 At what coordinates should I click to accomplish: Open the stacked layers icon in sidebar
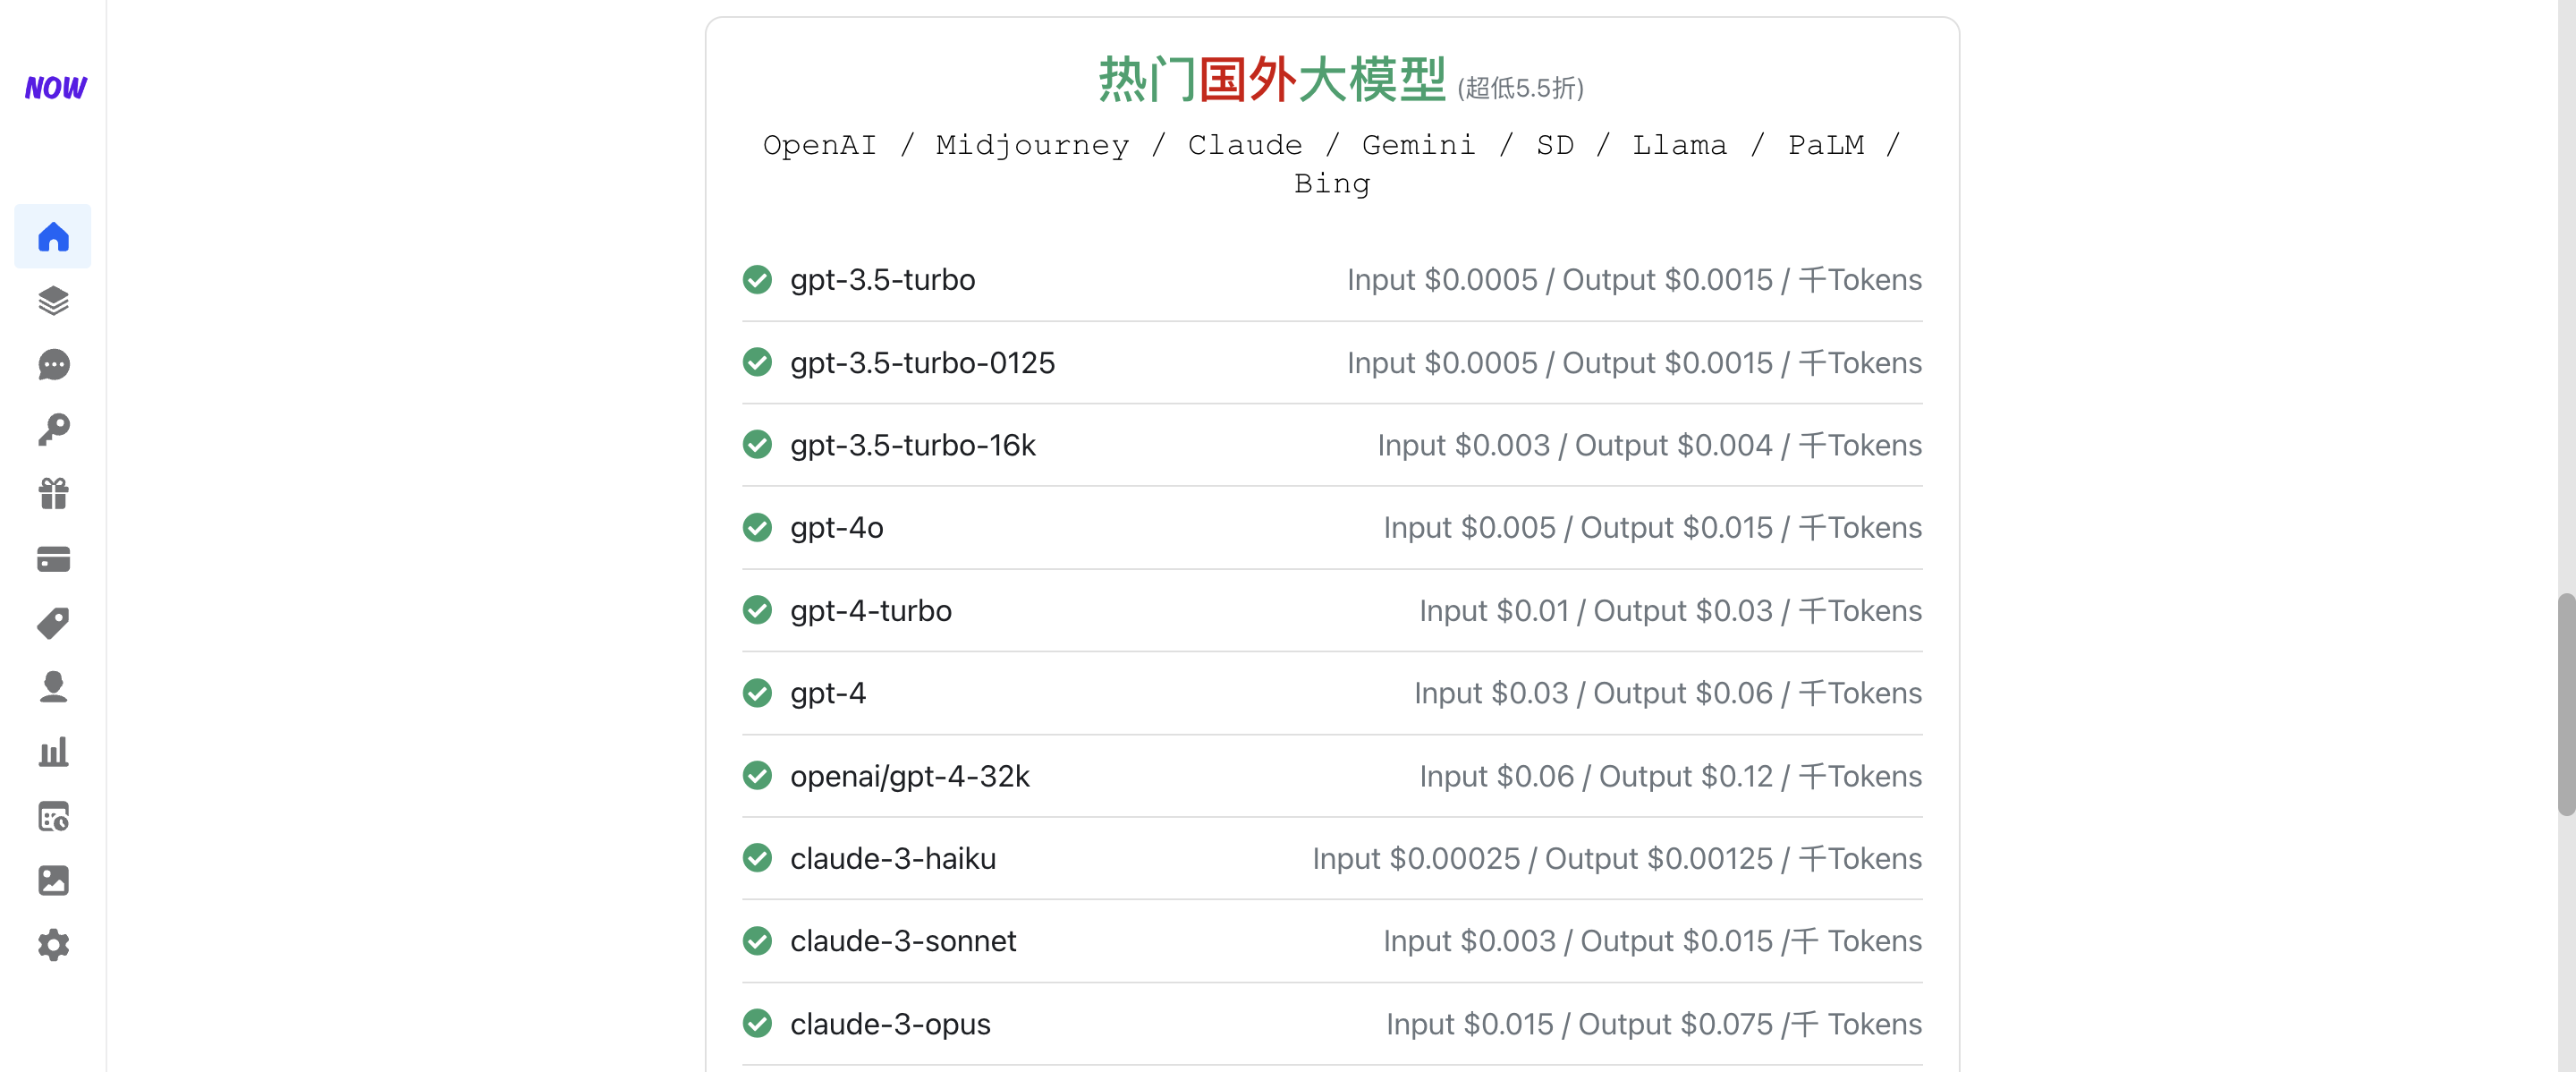click(x=53, y=301)
